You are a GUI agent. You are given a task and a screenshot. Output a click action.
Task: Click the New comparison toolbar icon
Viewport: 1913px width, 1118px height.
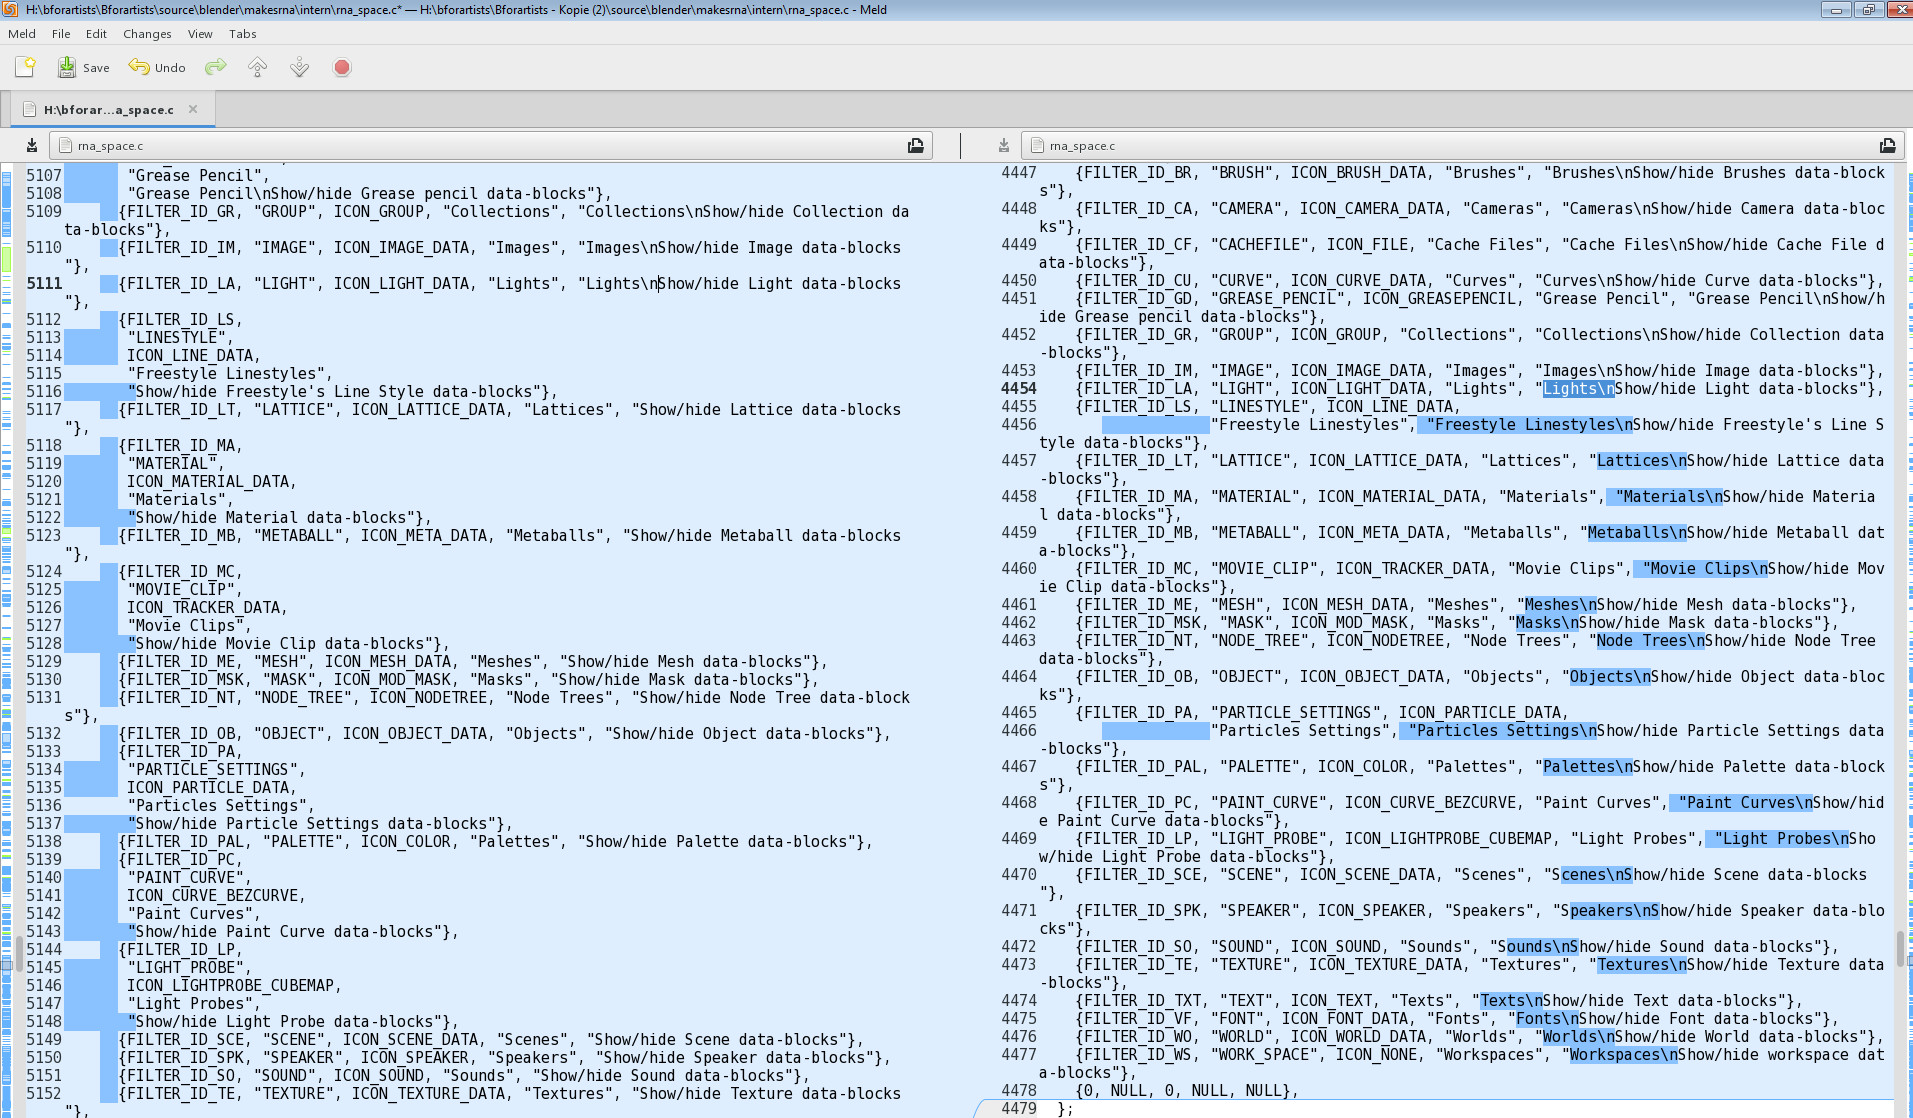25,67
